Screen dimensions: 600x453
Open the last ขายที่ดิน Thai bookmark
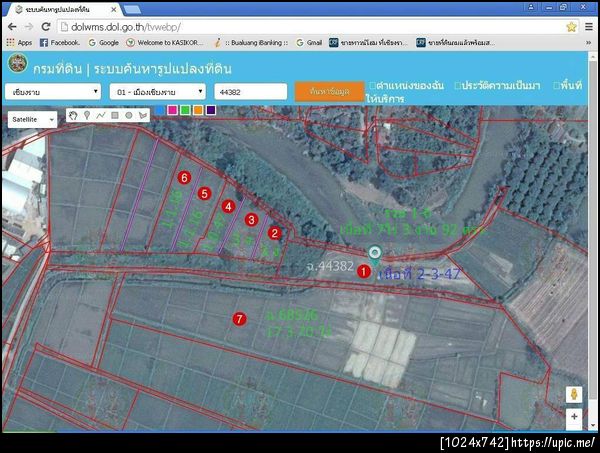(455, 42)
